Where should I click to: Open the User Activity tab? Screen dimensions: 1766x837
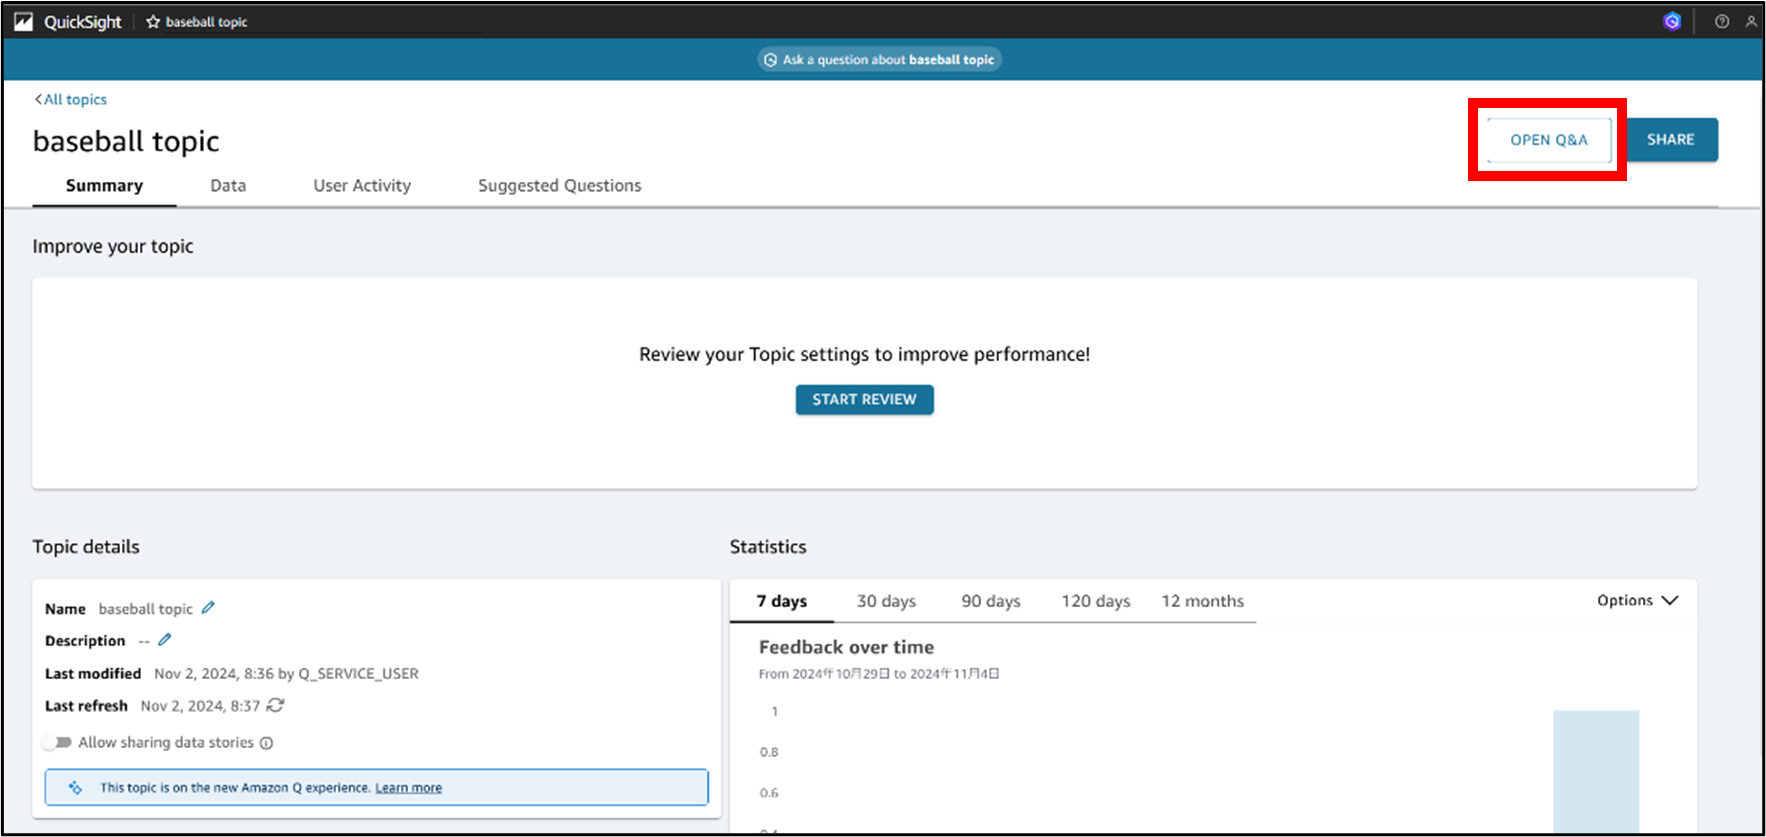click(362, 186)
